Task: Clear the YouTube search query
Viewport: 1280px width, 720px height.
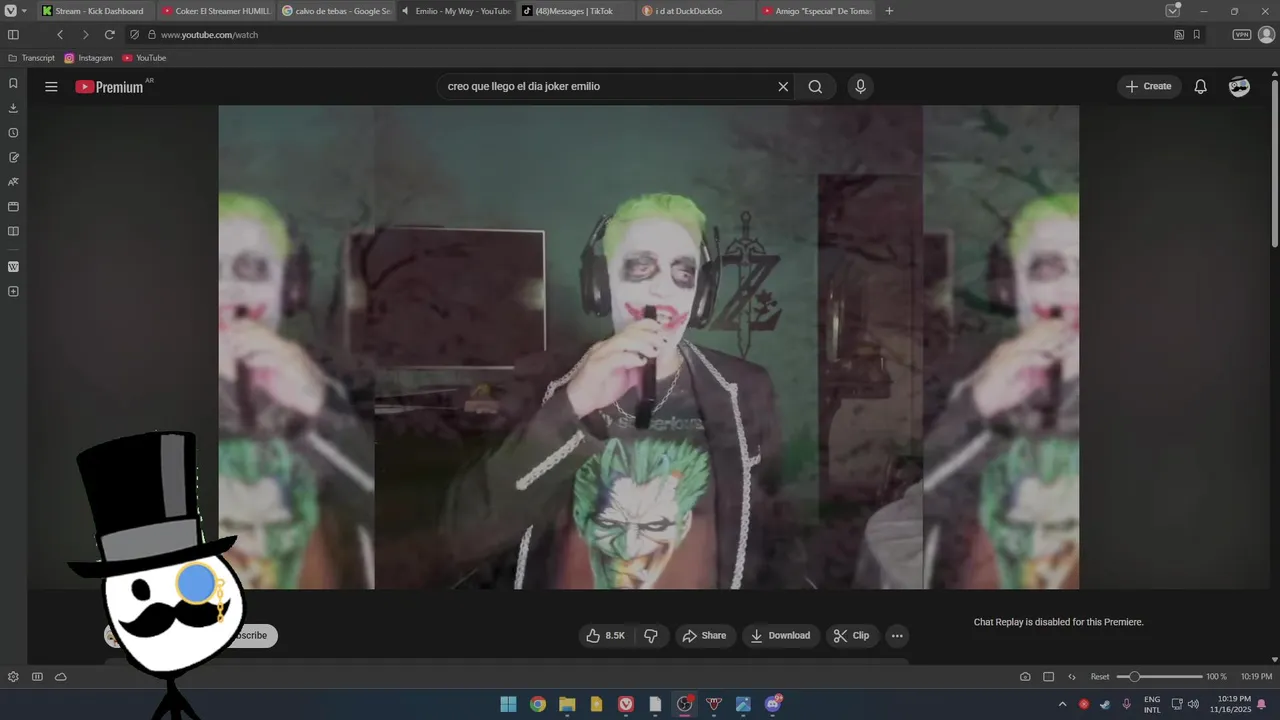Action: point(783,86)
